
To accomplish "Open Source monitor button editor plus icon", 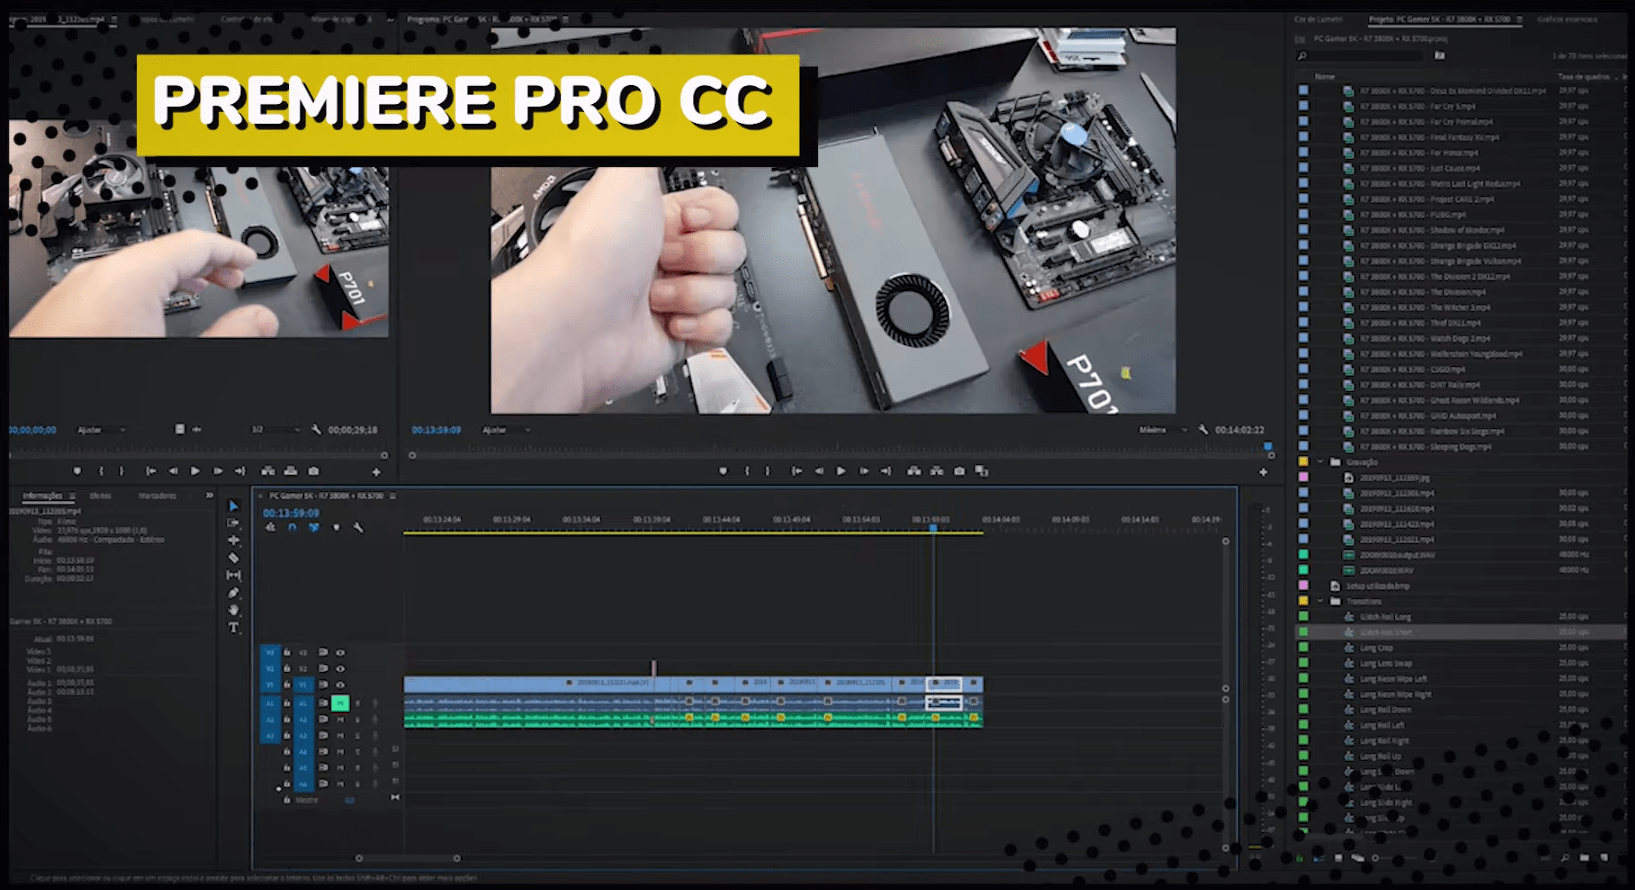I will 377,472.
